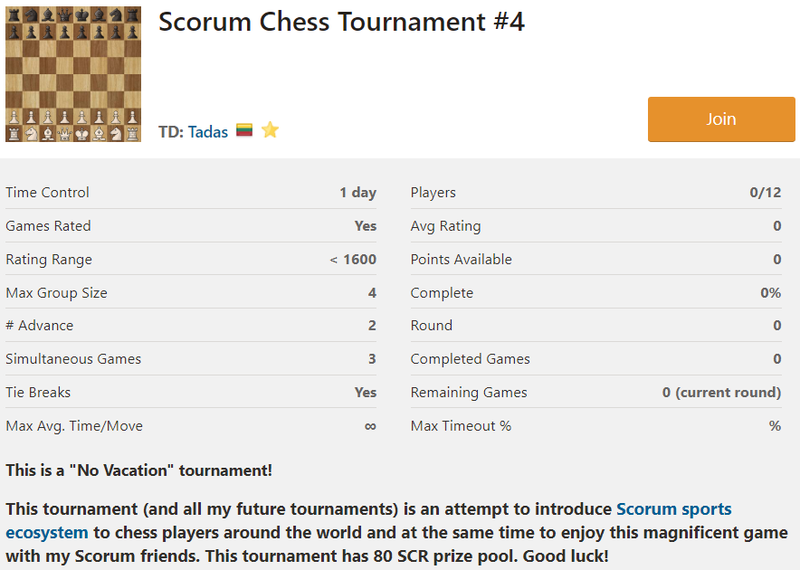Click the infinity symbol for time/move
This screenshot has width=800, height=570.
(x=370, y=426)
